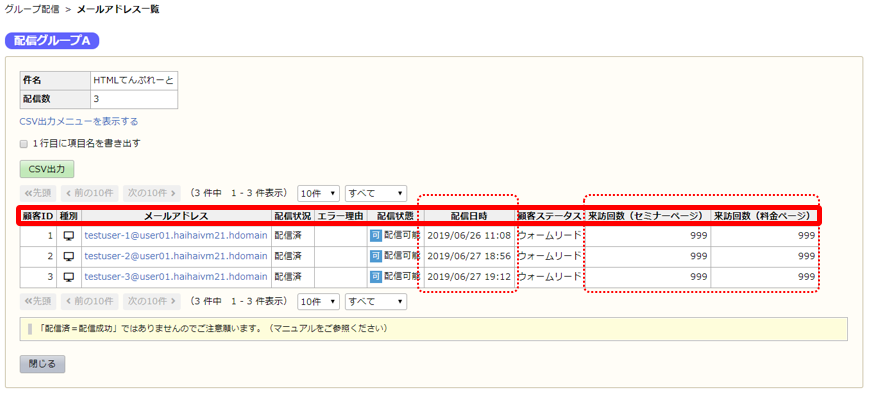Open testuser-3@user01.haihaivm21.hdomain address link
874x397 pixels.
click(x=176, y=277)
